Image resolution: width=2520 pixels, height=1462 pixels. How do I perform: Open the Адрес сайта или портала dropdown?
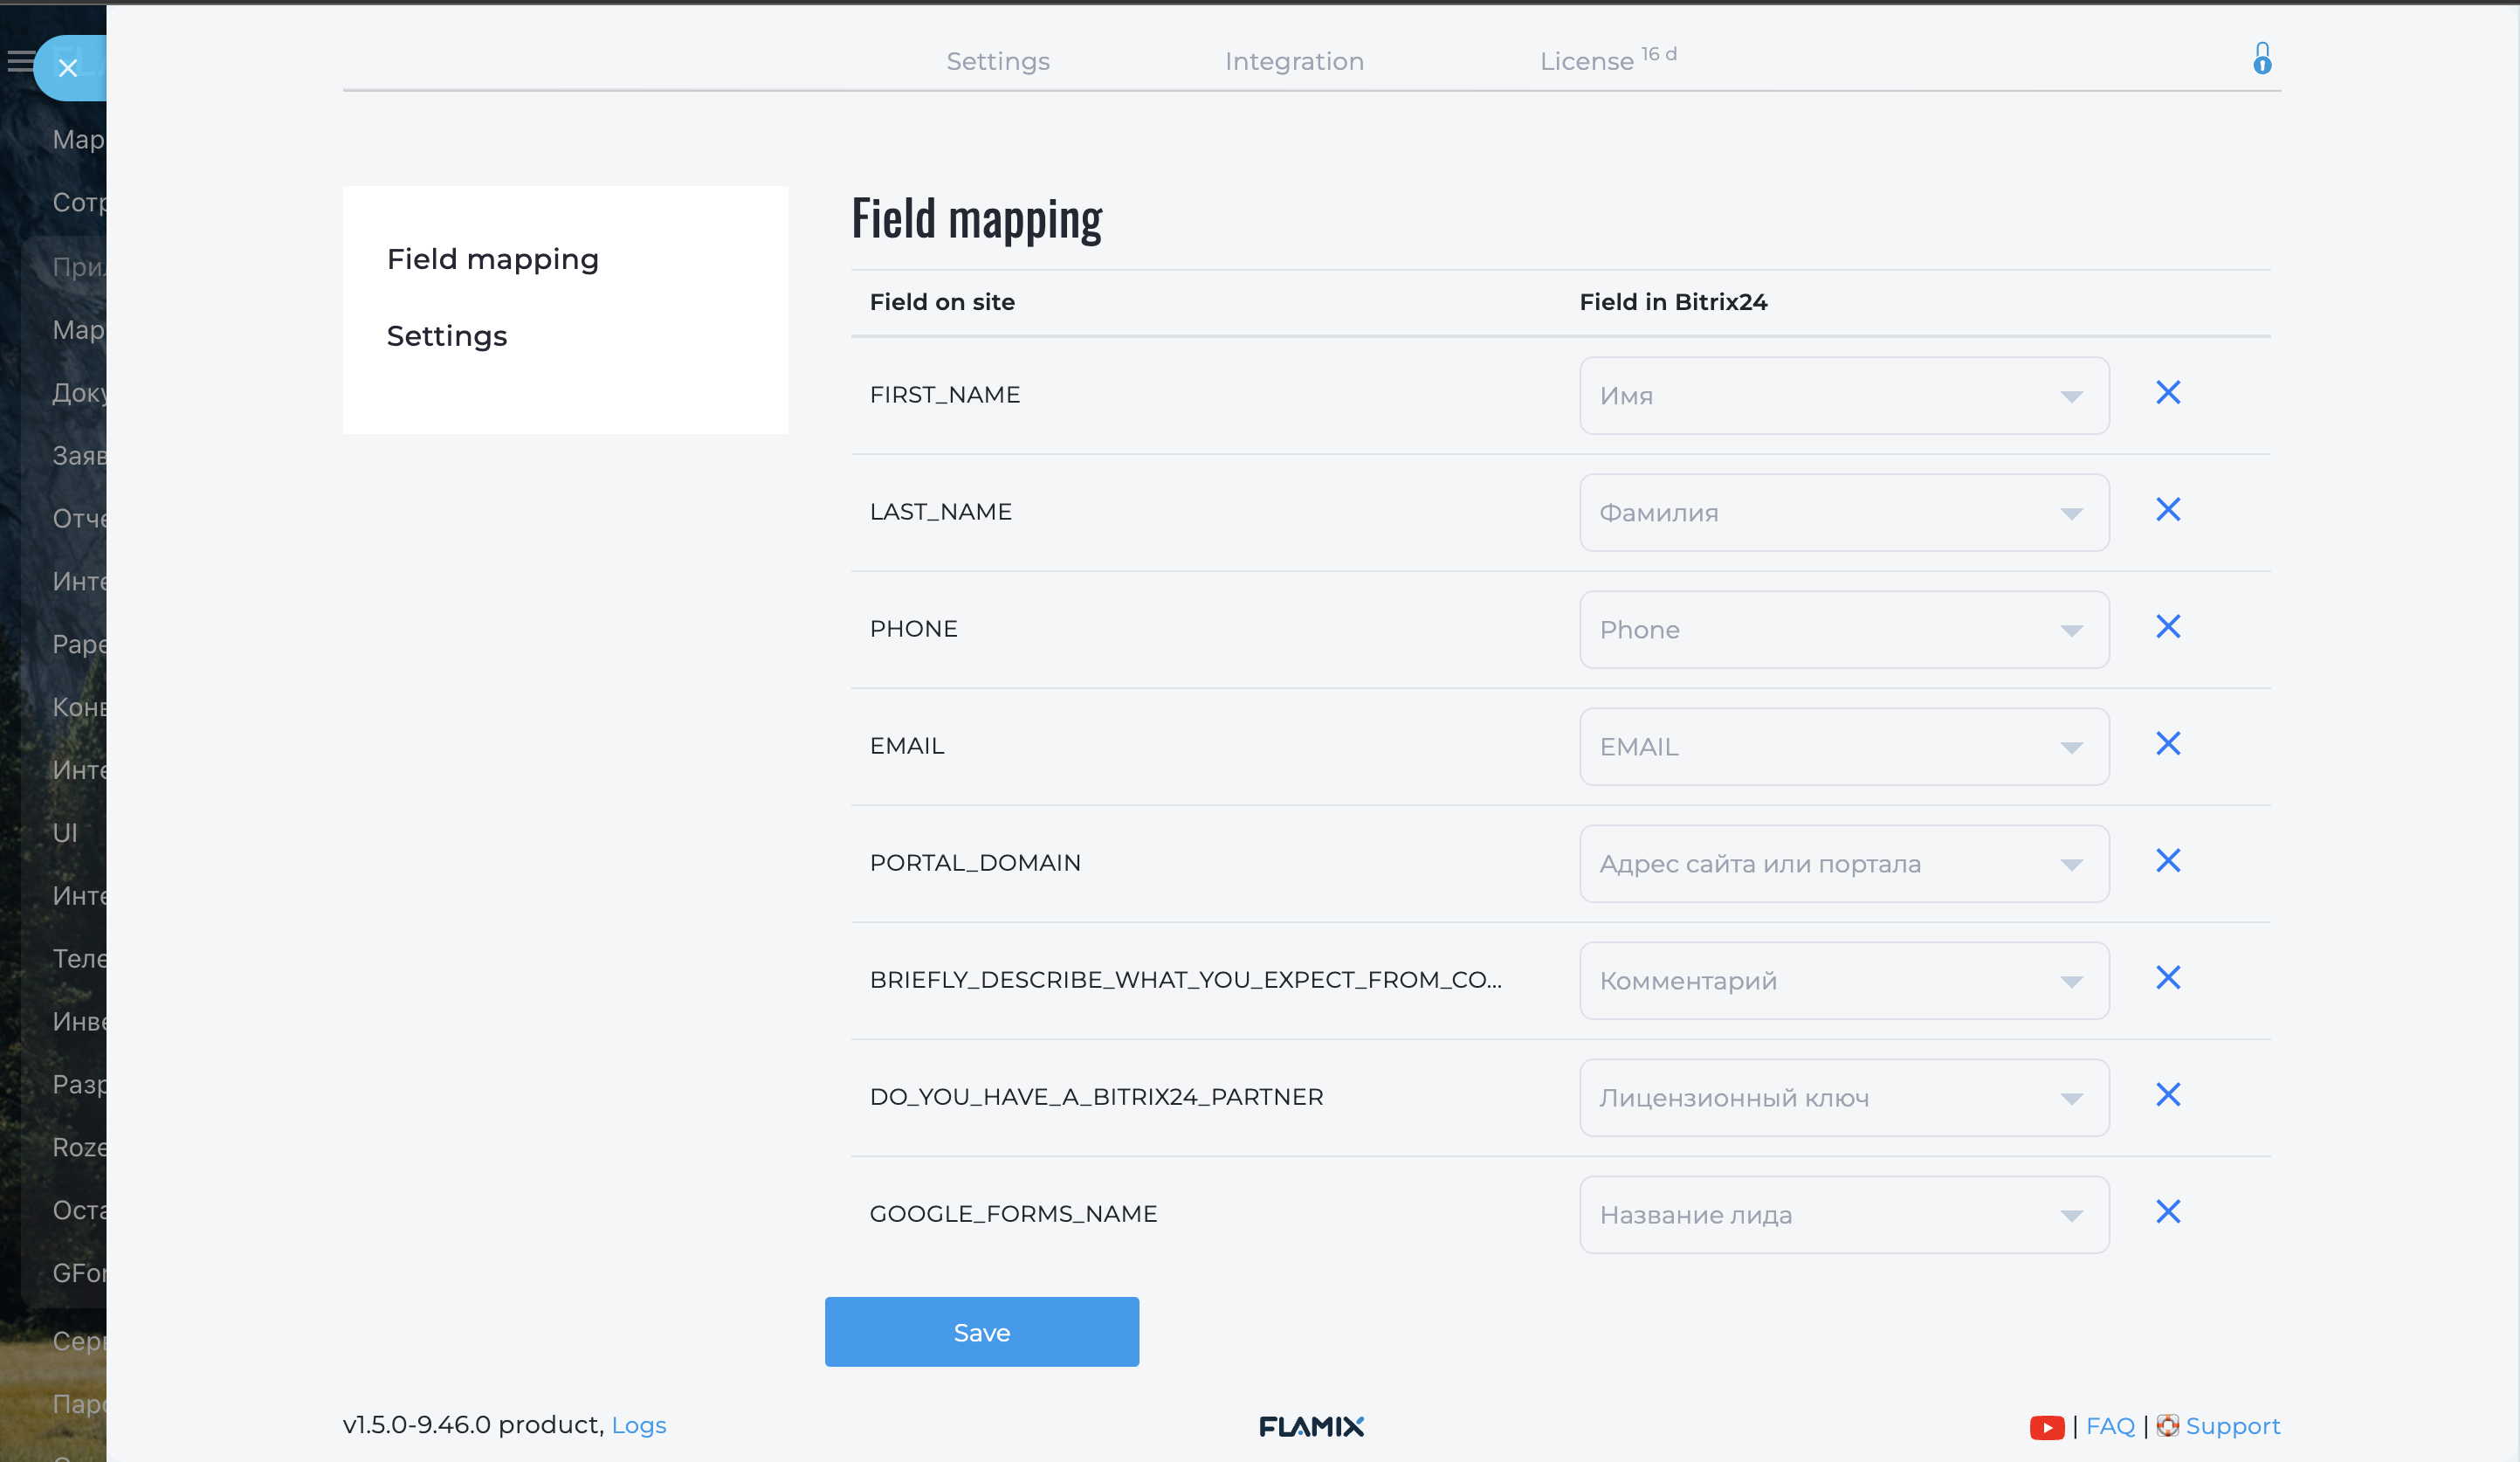point(1843,864)
